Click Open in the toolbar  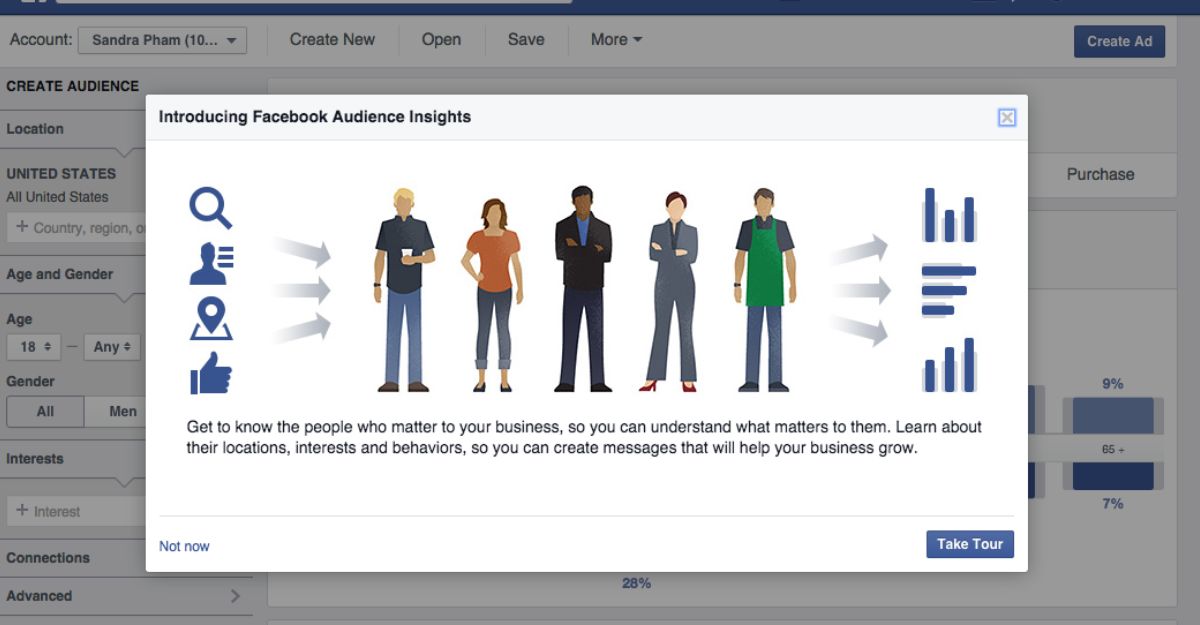click(441, 40)
